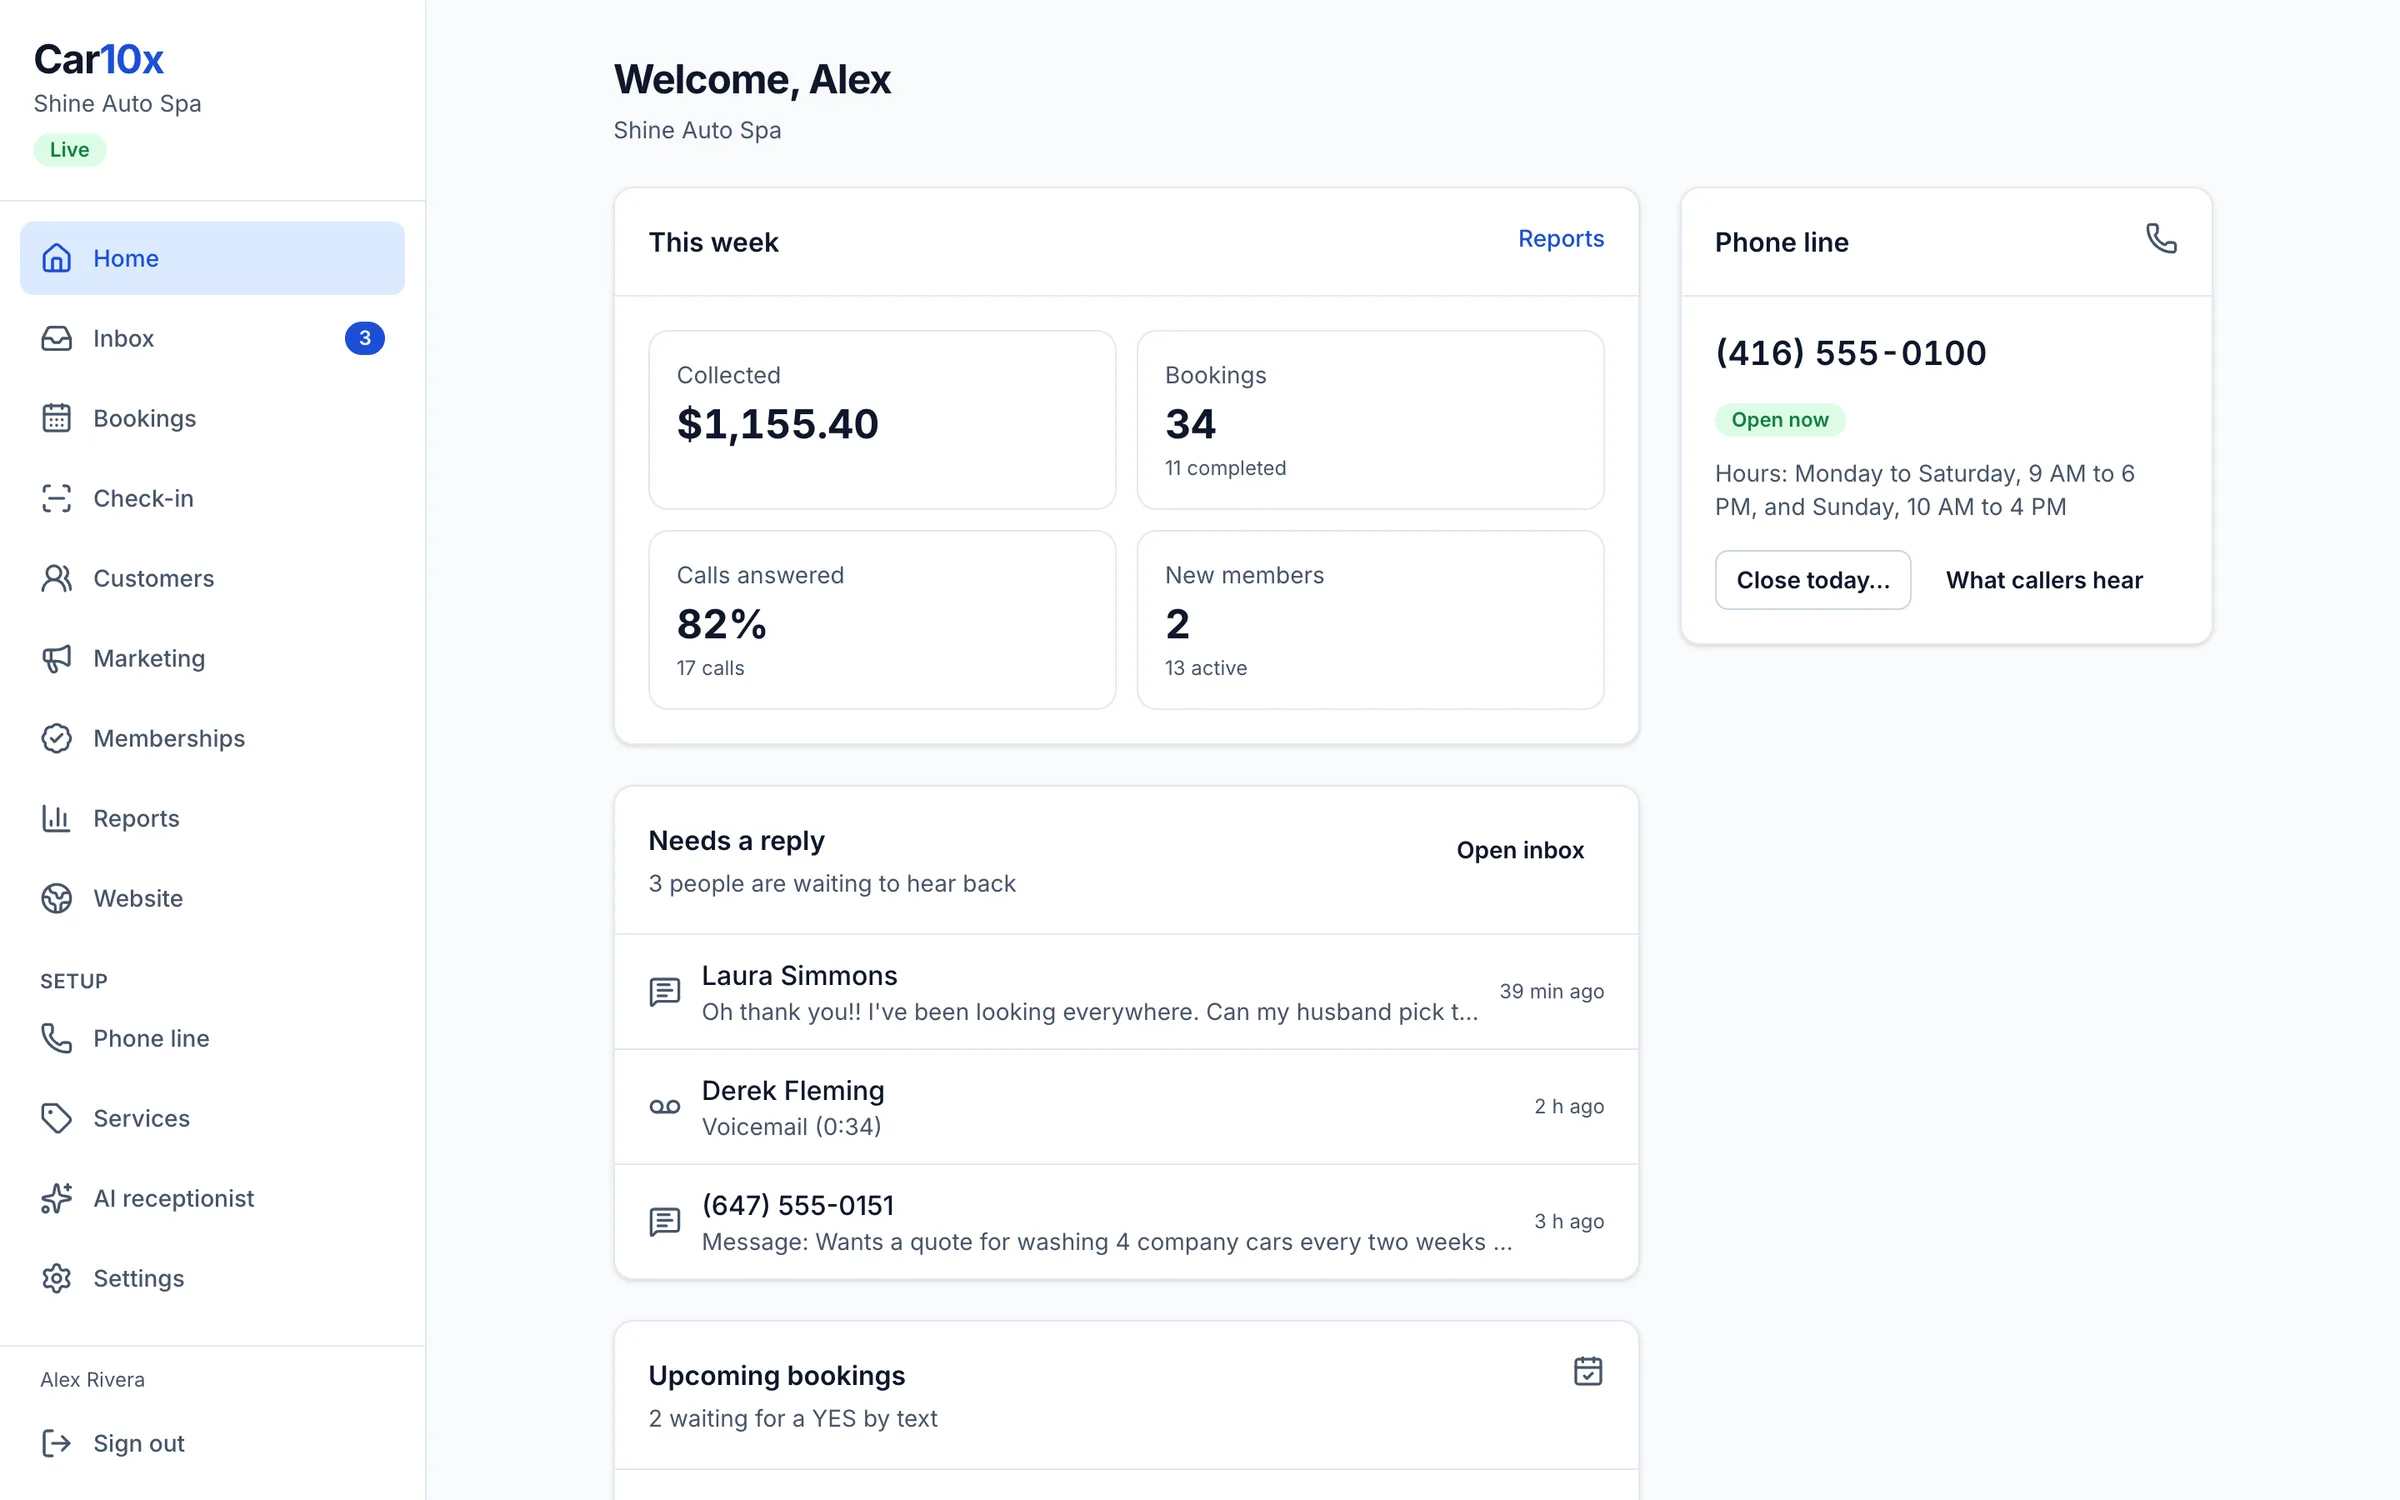This screenshot has width=2400, height=1500.
Task: Click the Reports link in This week
Action: [x=1560, y=238]
